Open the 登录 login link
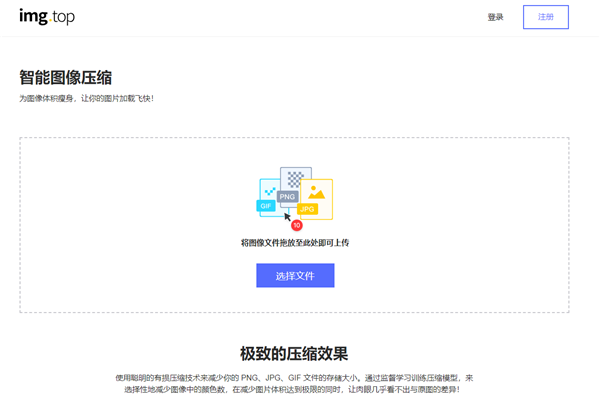The height and width of the screenshot is (414, 600). (495, 17)
